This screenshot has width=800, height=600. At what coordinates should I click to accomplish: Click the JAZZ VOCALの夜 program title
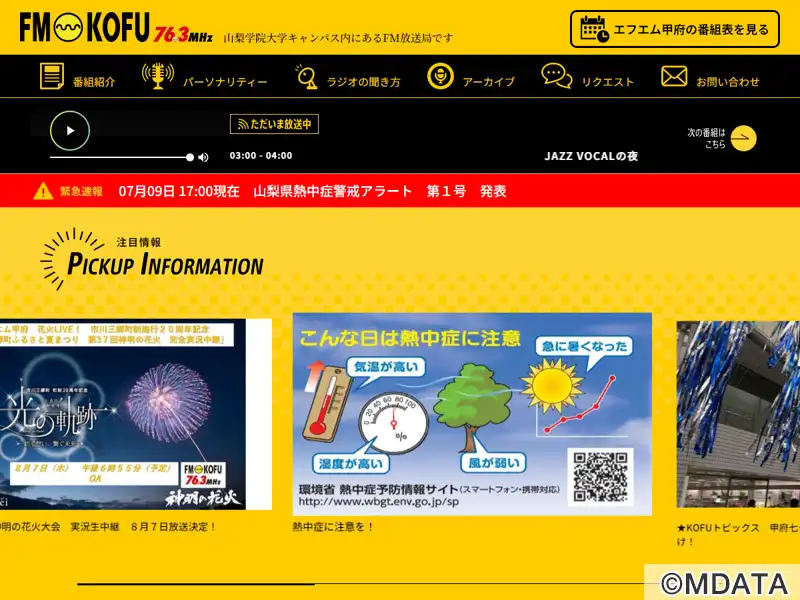(591, 156)
